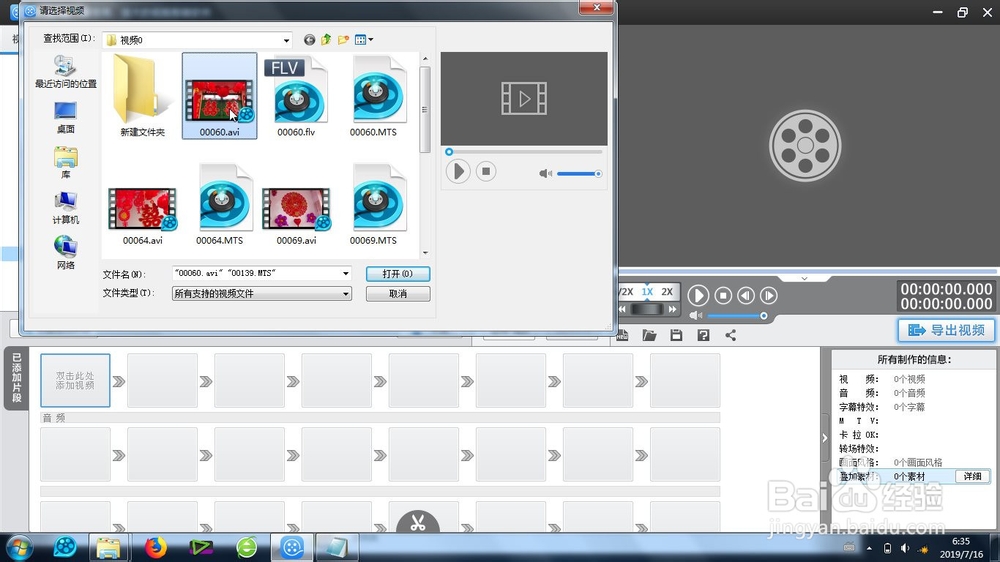This screenshot has width=1000, height=562.
Task: Adjust the main player volume slider
Action: click(x=737, y=316)
